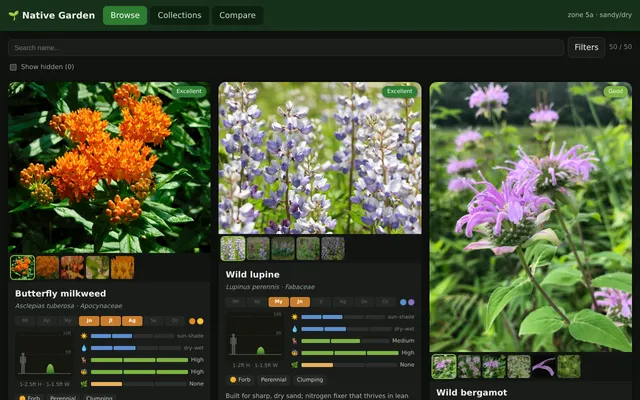Click yellow bloom color dot on Butterfly milkweed
This screenshot has height=400, width=640.
click(200, 321)
